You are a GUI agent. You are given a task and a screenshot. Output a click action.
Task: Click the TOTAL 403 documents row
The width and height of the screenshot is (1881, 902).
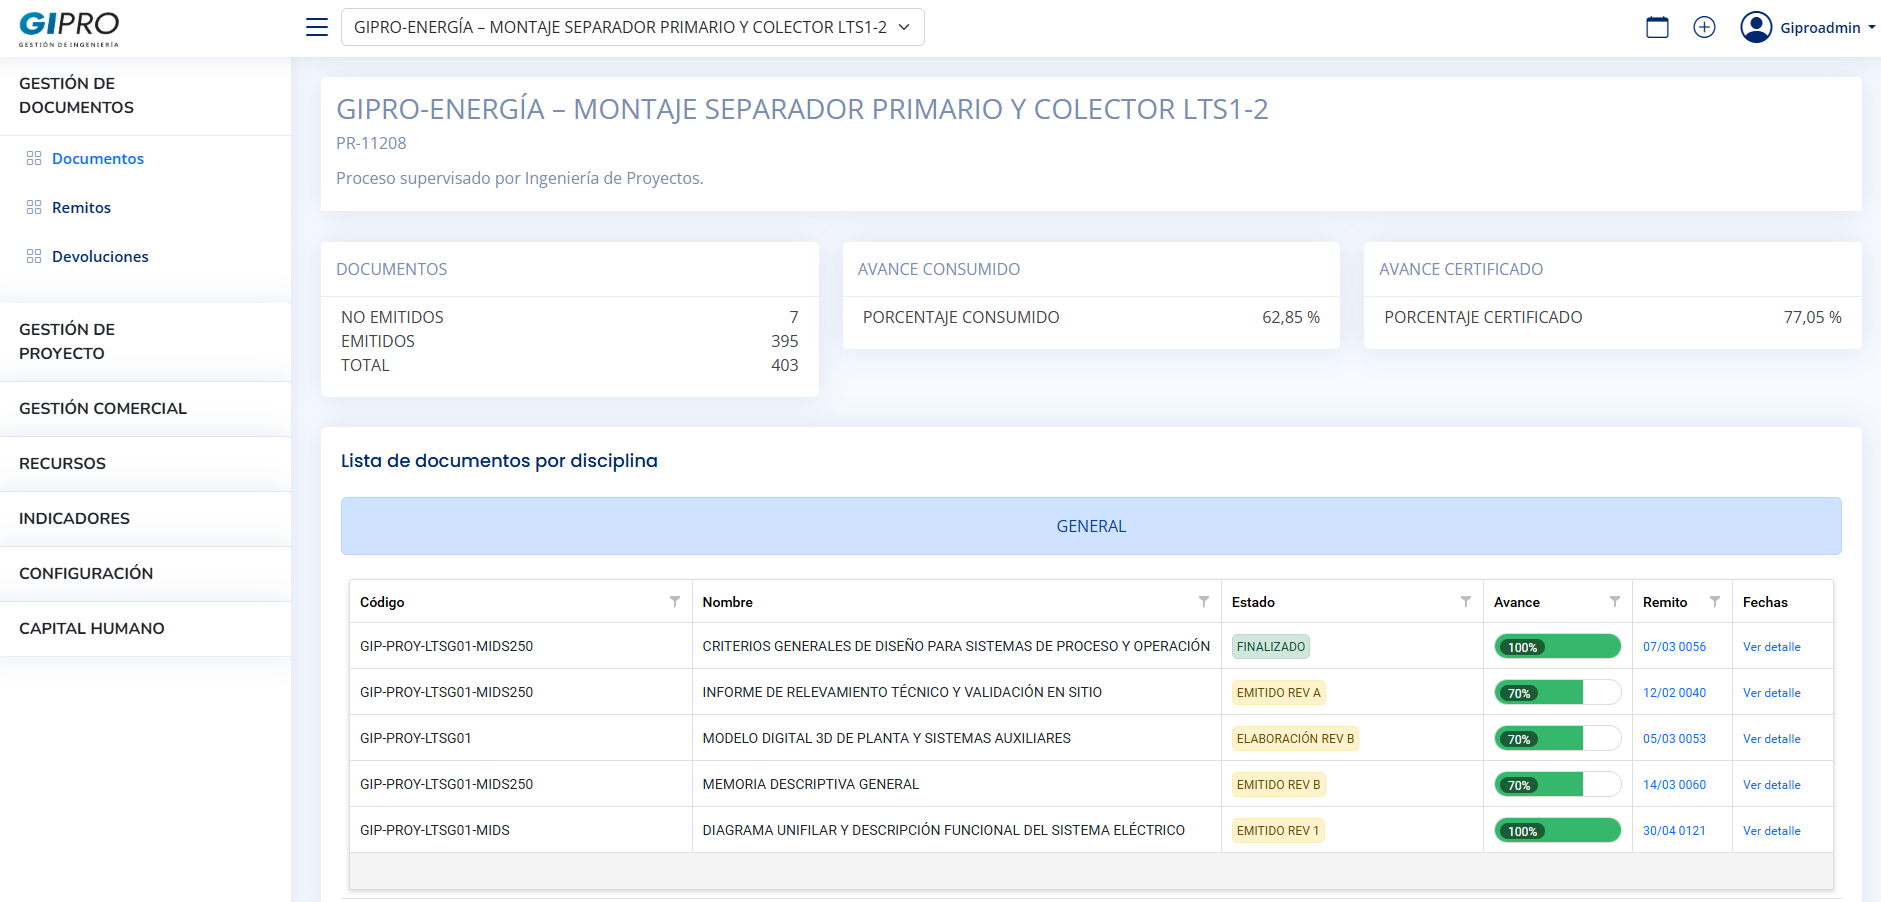[x=569, y=365]
